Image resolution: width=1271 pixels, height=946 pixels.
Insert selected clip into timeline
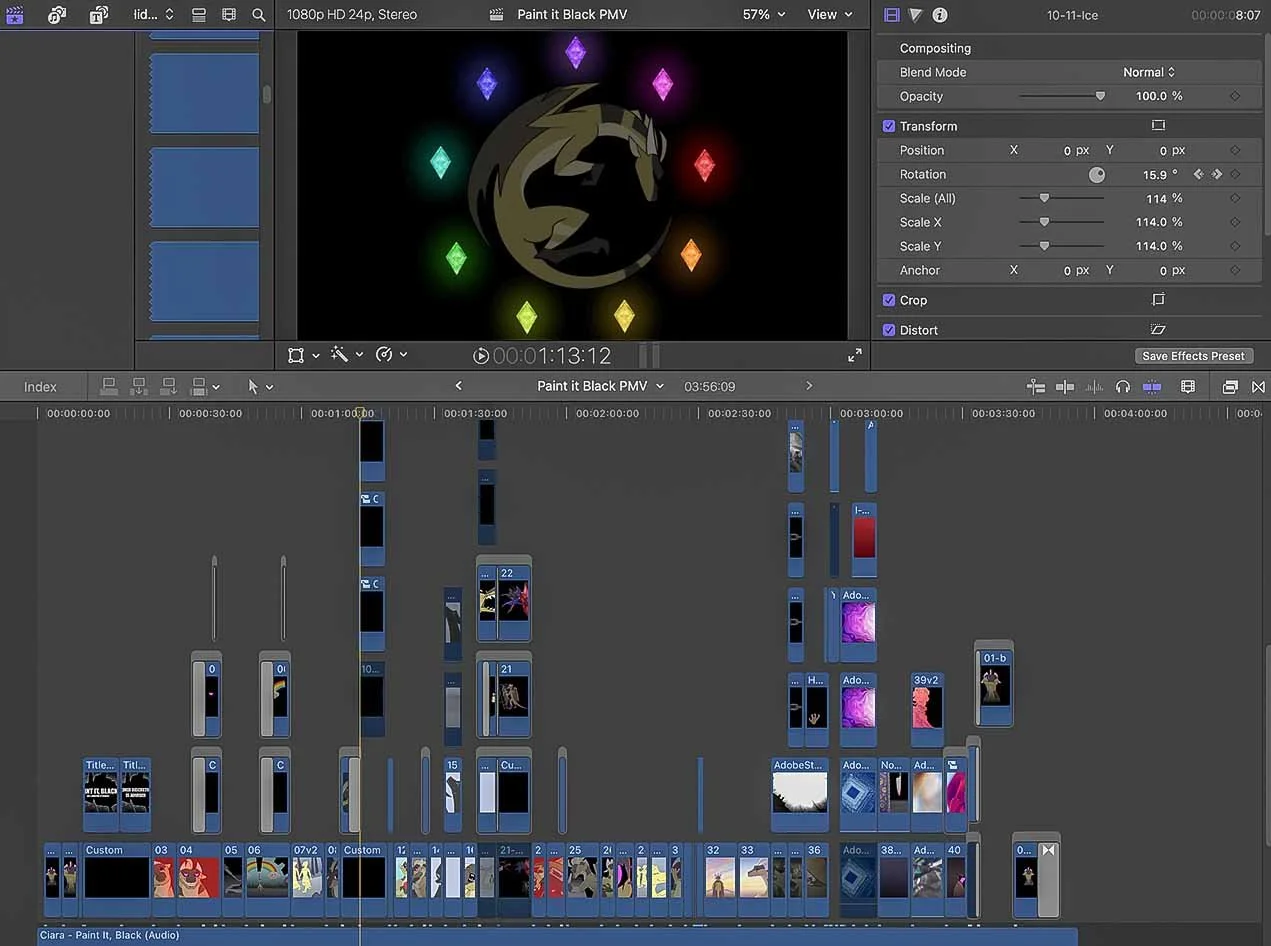(x=139, y=386)
